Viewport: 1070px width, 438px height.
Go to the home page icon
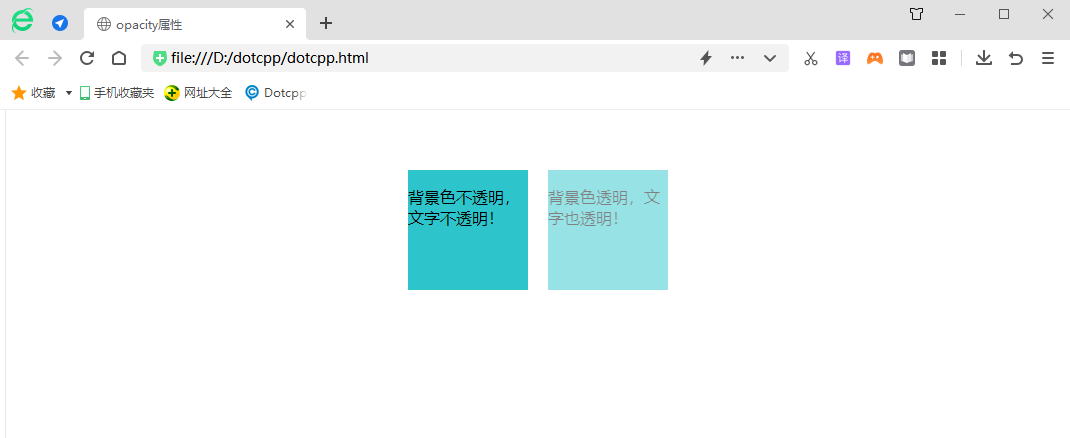(119, 58)
